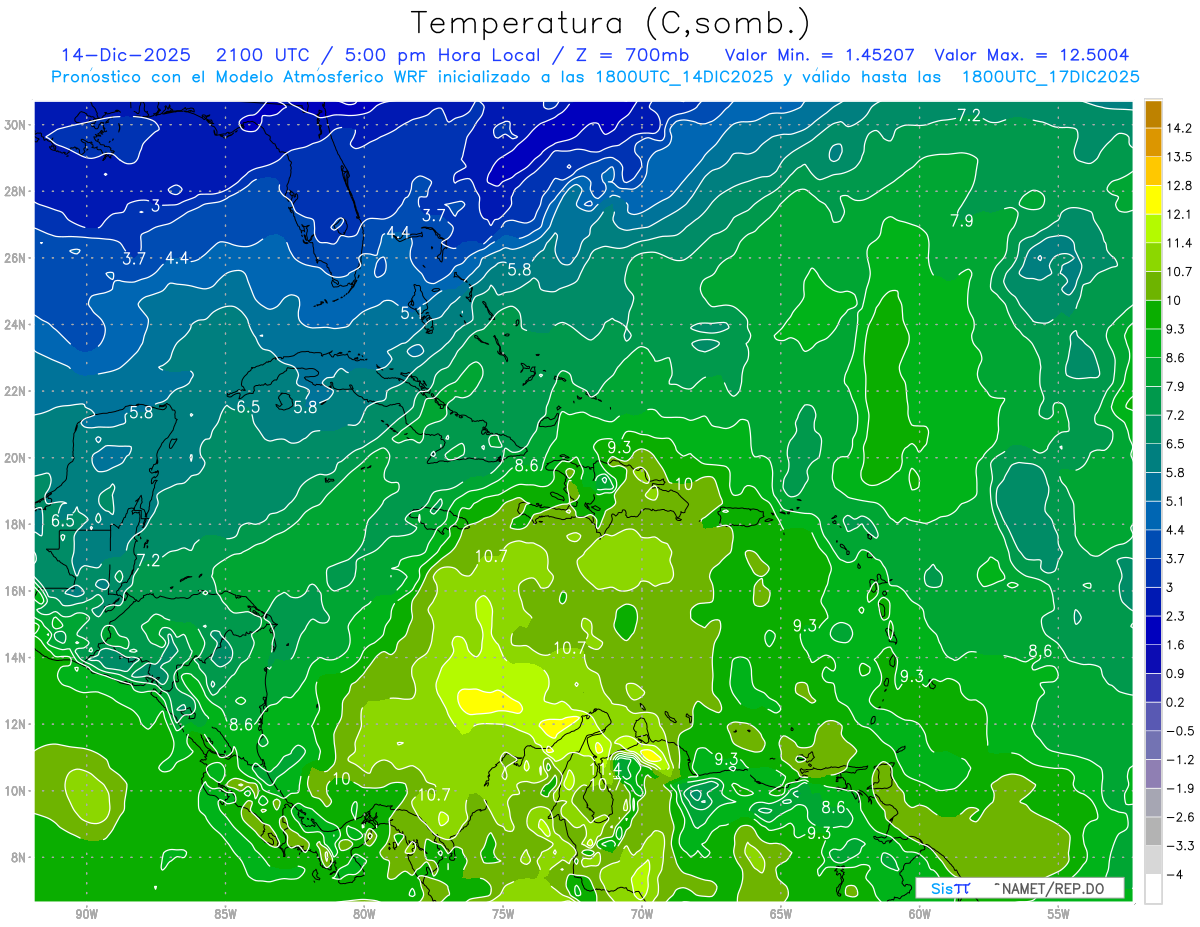Click the '20N' latitude axis label

click(17, 458)
